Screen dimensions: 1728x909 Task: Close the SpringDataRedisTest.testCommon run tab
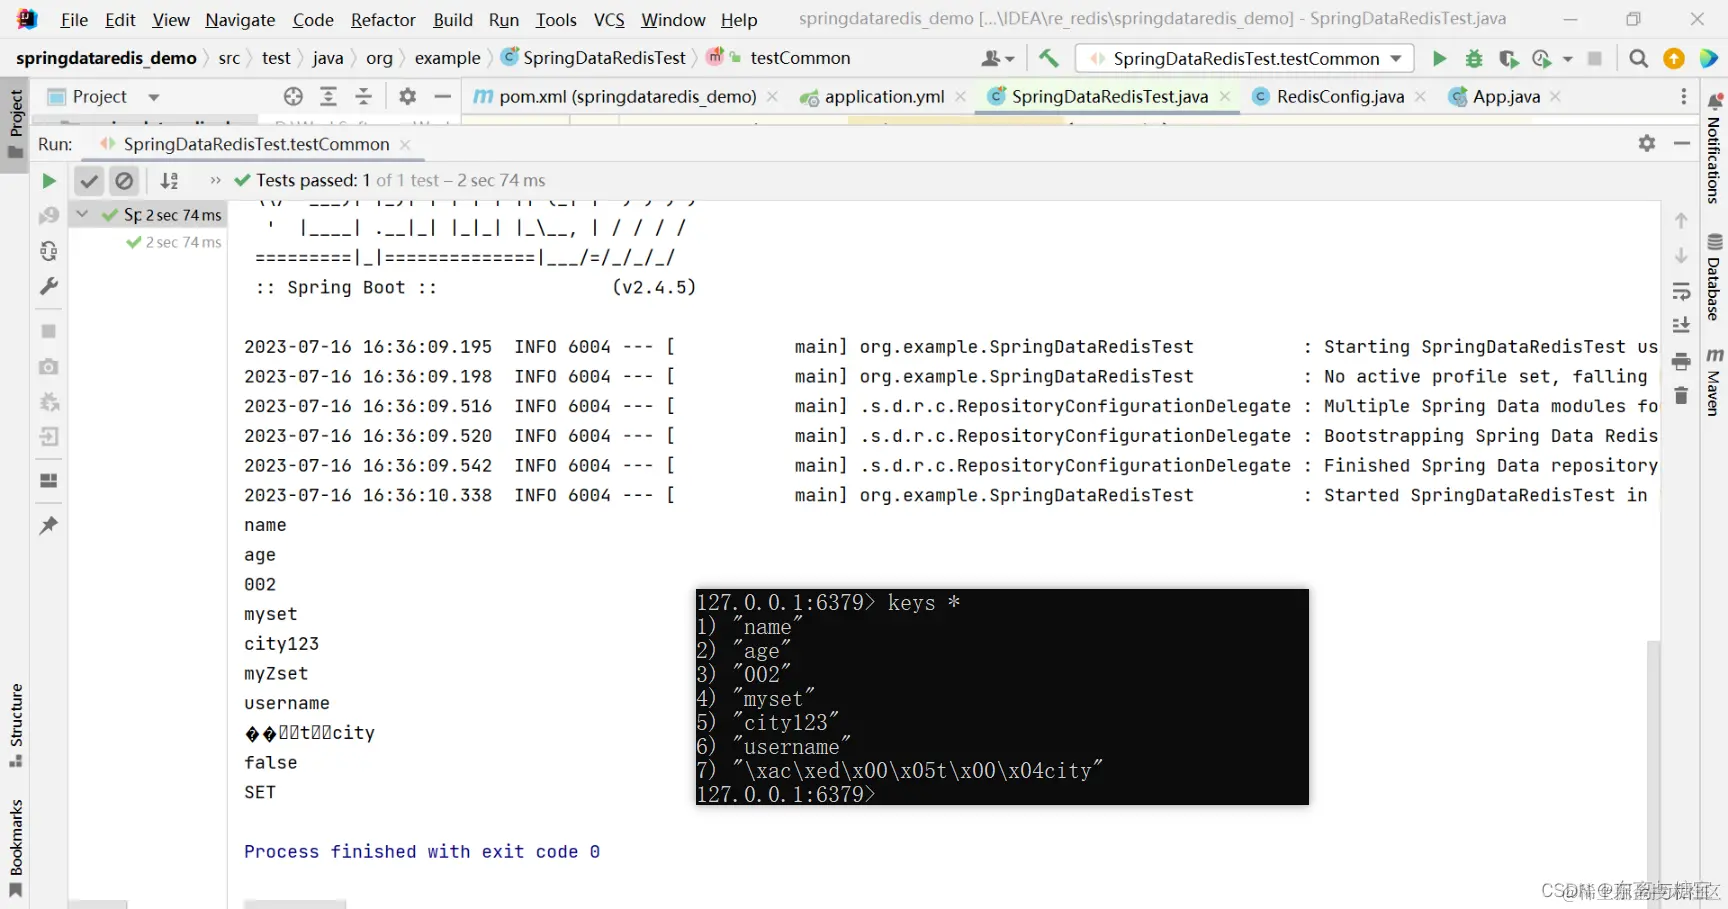point(405,145)
